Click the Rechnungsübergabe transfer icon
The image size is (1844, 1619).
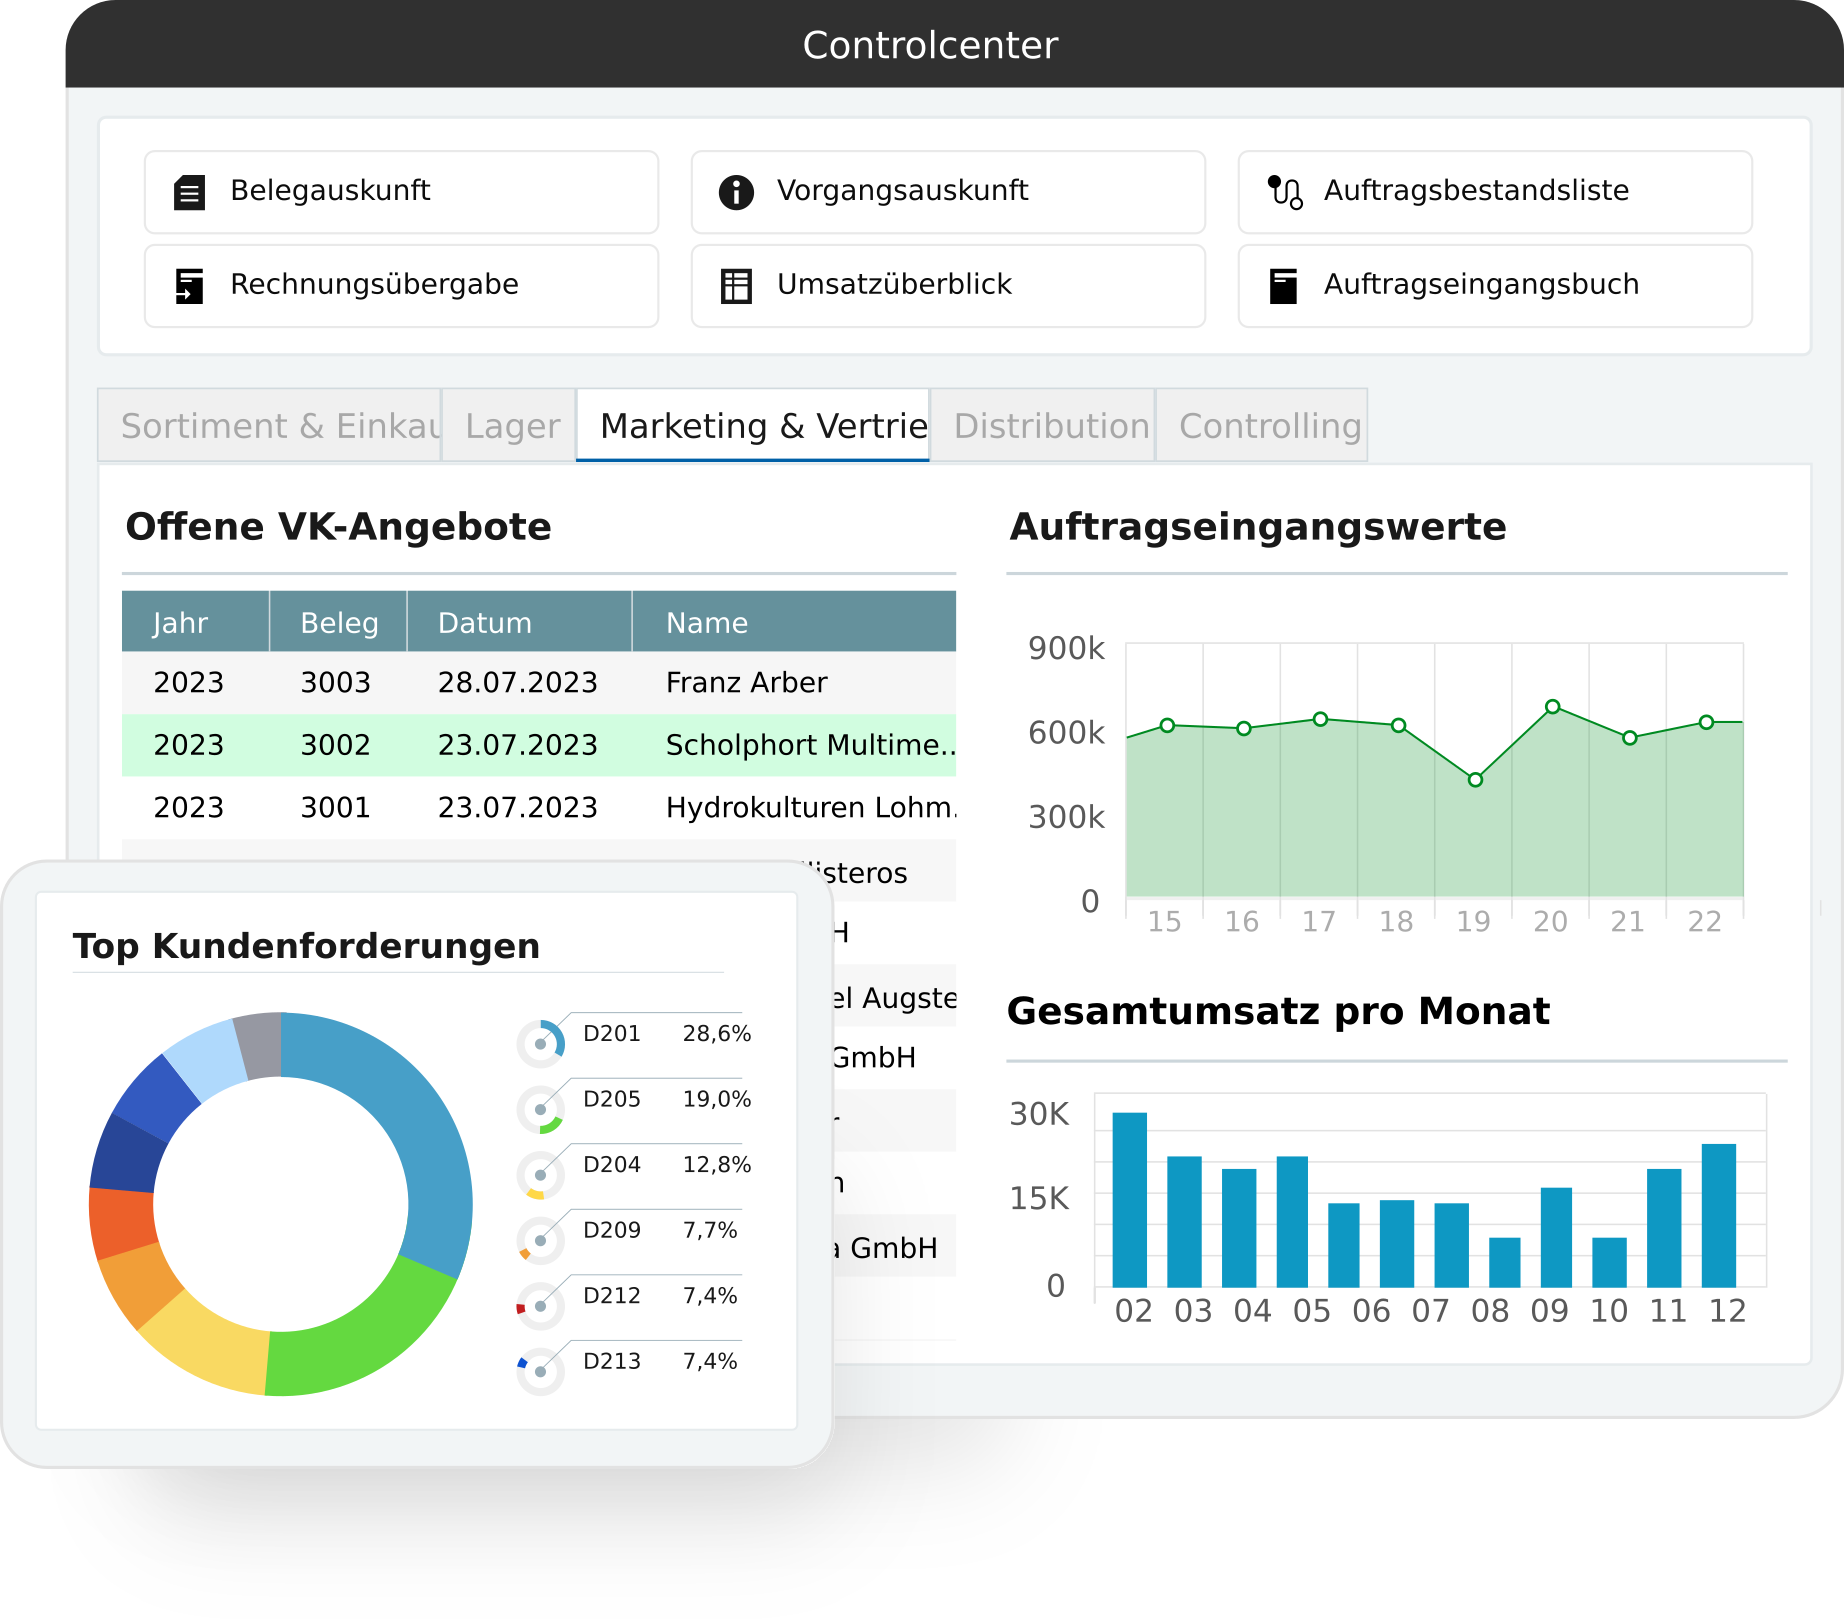coord(189,285)
